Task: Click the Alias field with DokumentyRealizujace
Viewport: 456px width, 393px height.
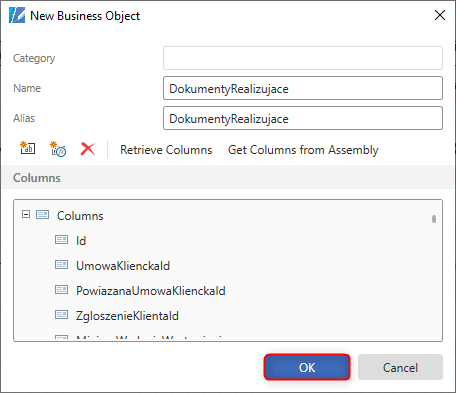Action: coord(303,118)
